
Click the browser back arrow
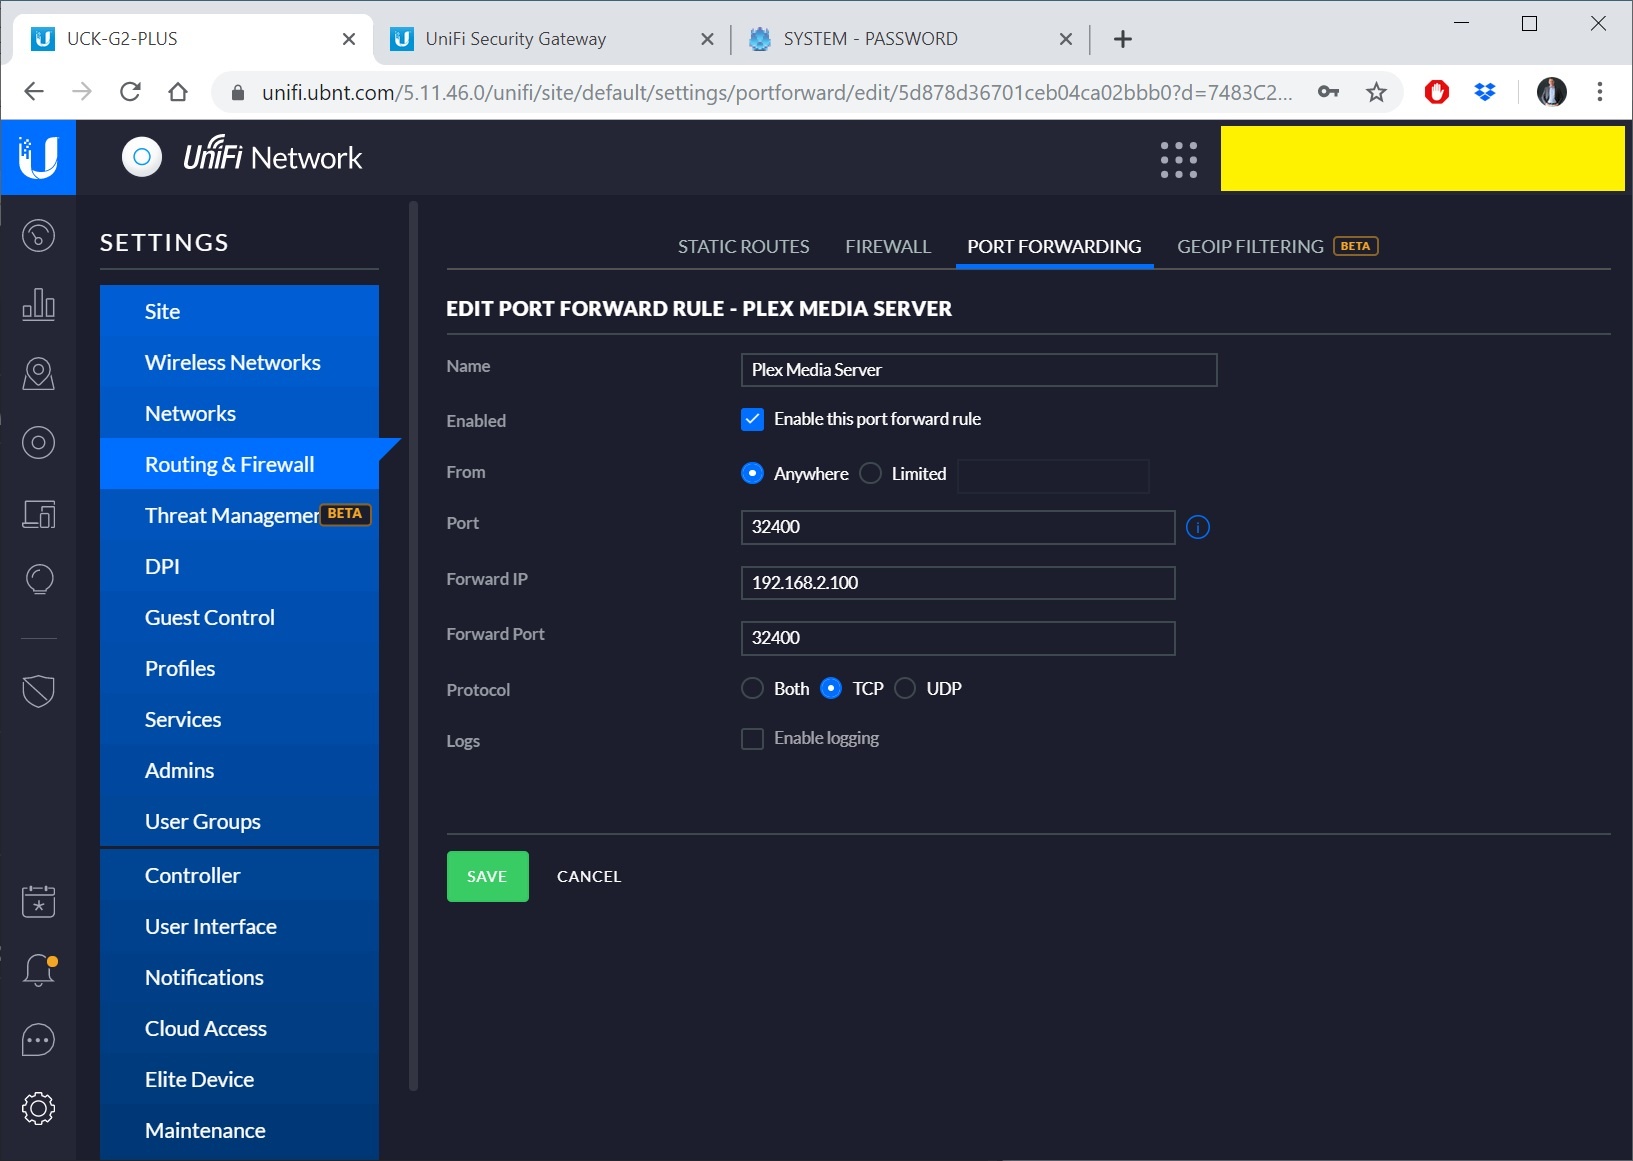[x=34, y=92]
